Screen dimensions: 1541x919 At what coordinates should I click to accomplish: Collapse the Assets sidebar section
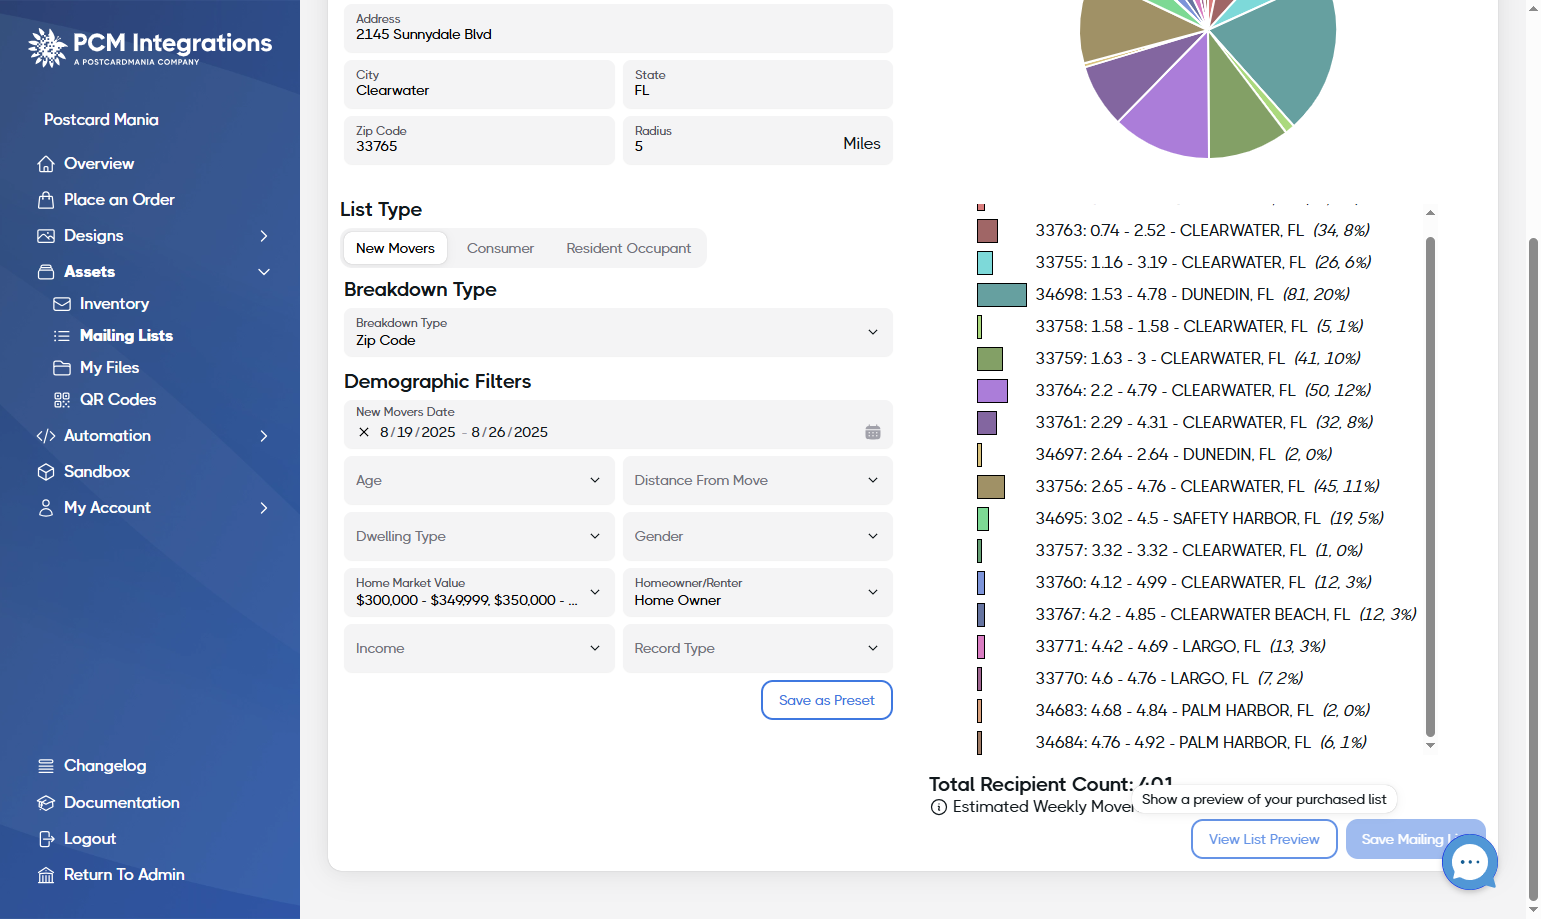click(264, 272)
